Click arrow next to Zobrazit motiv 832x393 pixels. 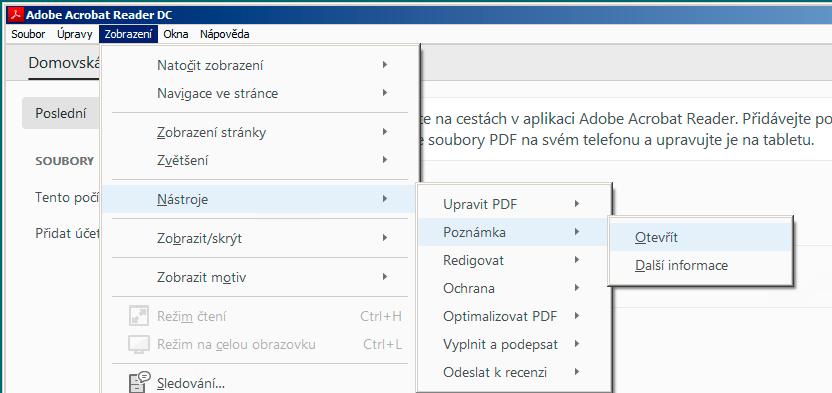(385, 277)
